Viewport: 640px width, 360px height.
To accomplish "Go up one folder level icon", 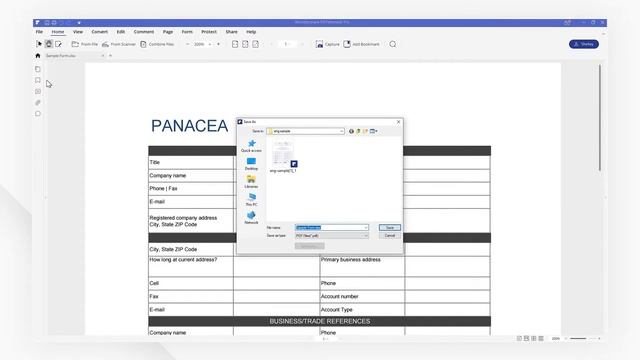I will (358, 131).
